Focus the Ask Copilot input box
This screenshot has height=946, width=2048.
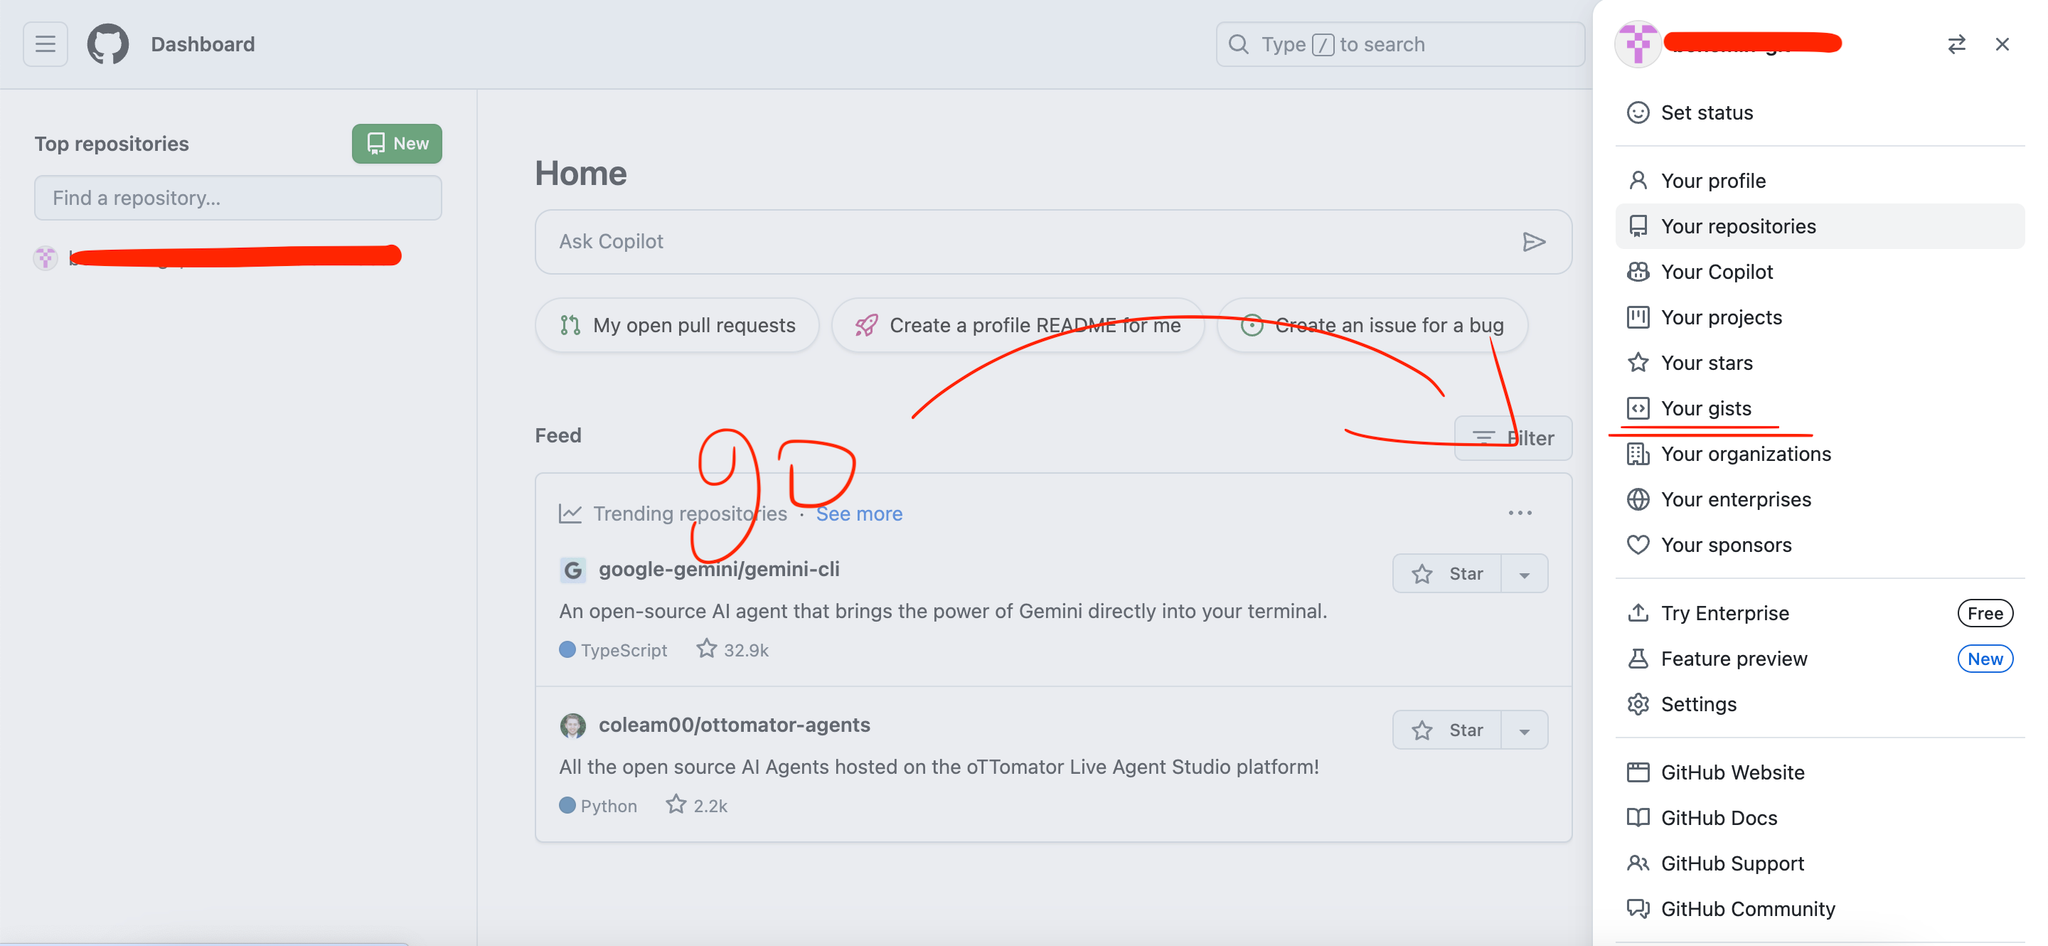pos(1053,242)
